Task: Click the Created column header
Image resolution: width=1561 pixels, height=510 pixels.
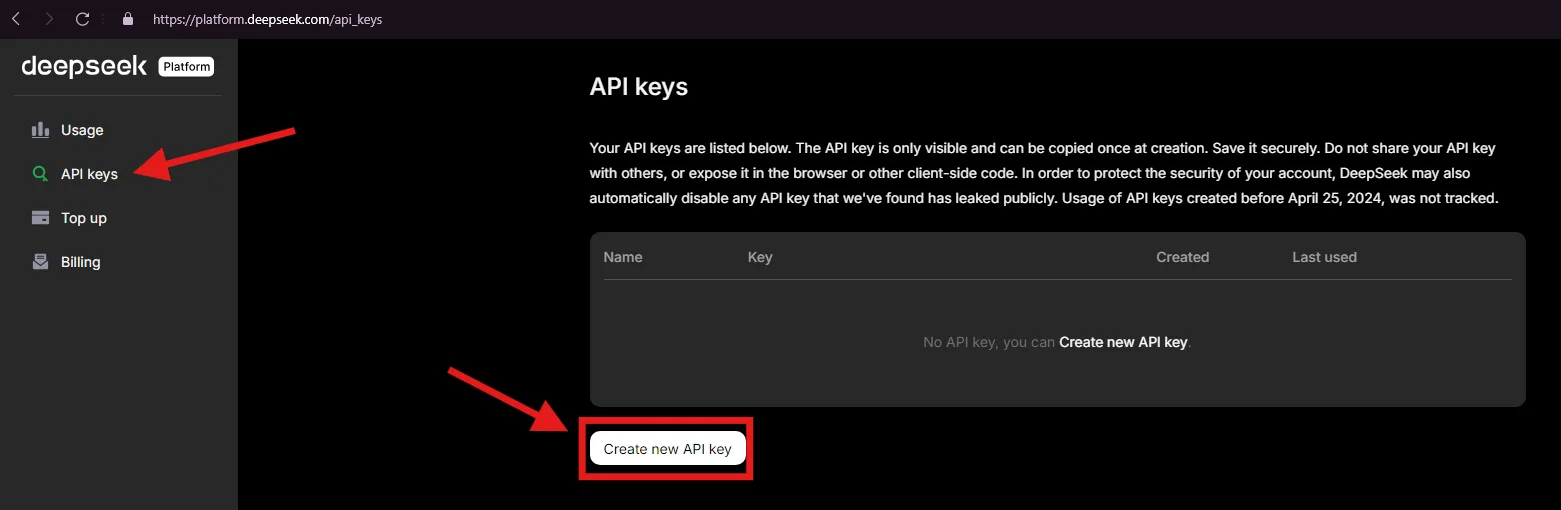Action: [x=1182, y=257]
